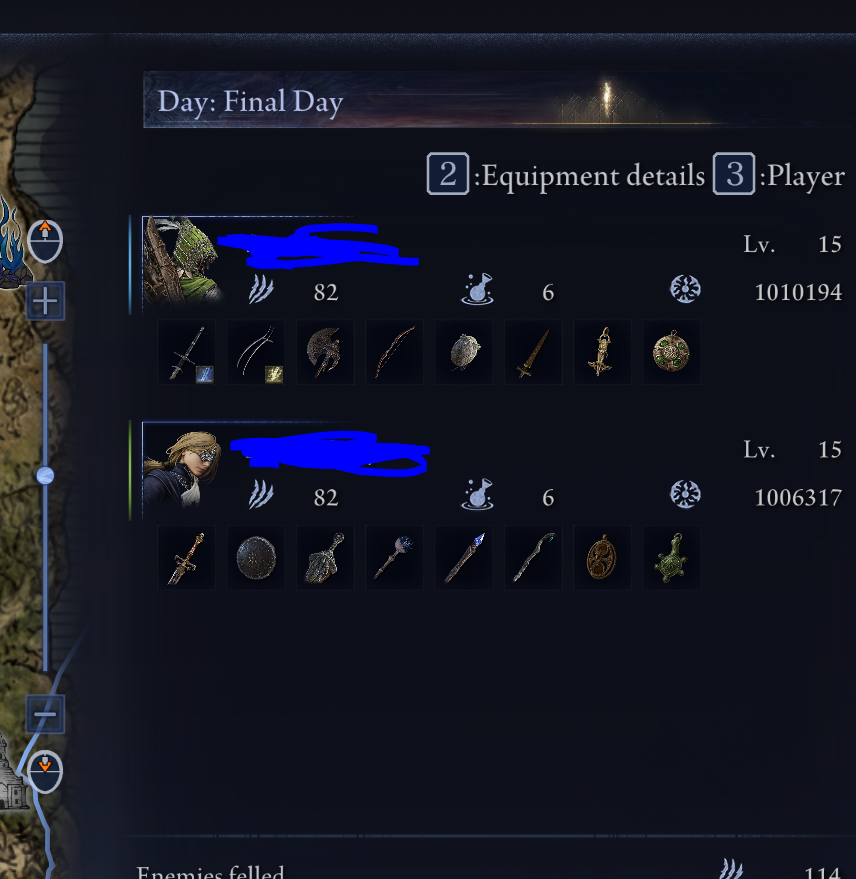The width and height of the screenshot is (856, 879).
Task: Click the second player's ornate dagger icon
Action: point(186,558)
